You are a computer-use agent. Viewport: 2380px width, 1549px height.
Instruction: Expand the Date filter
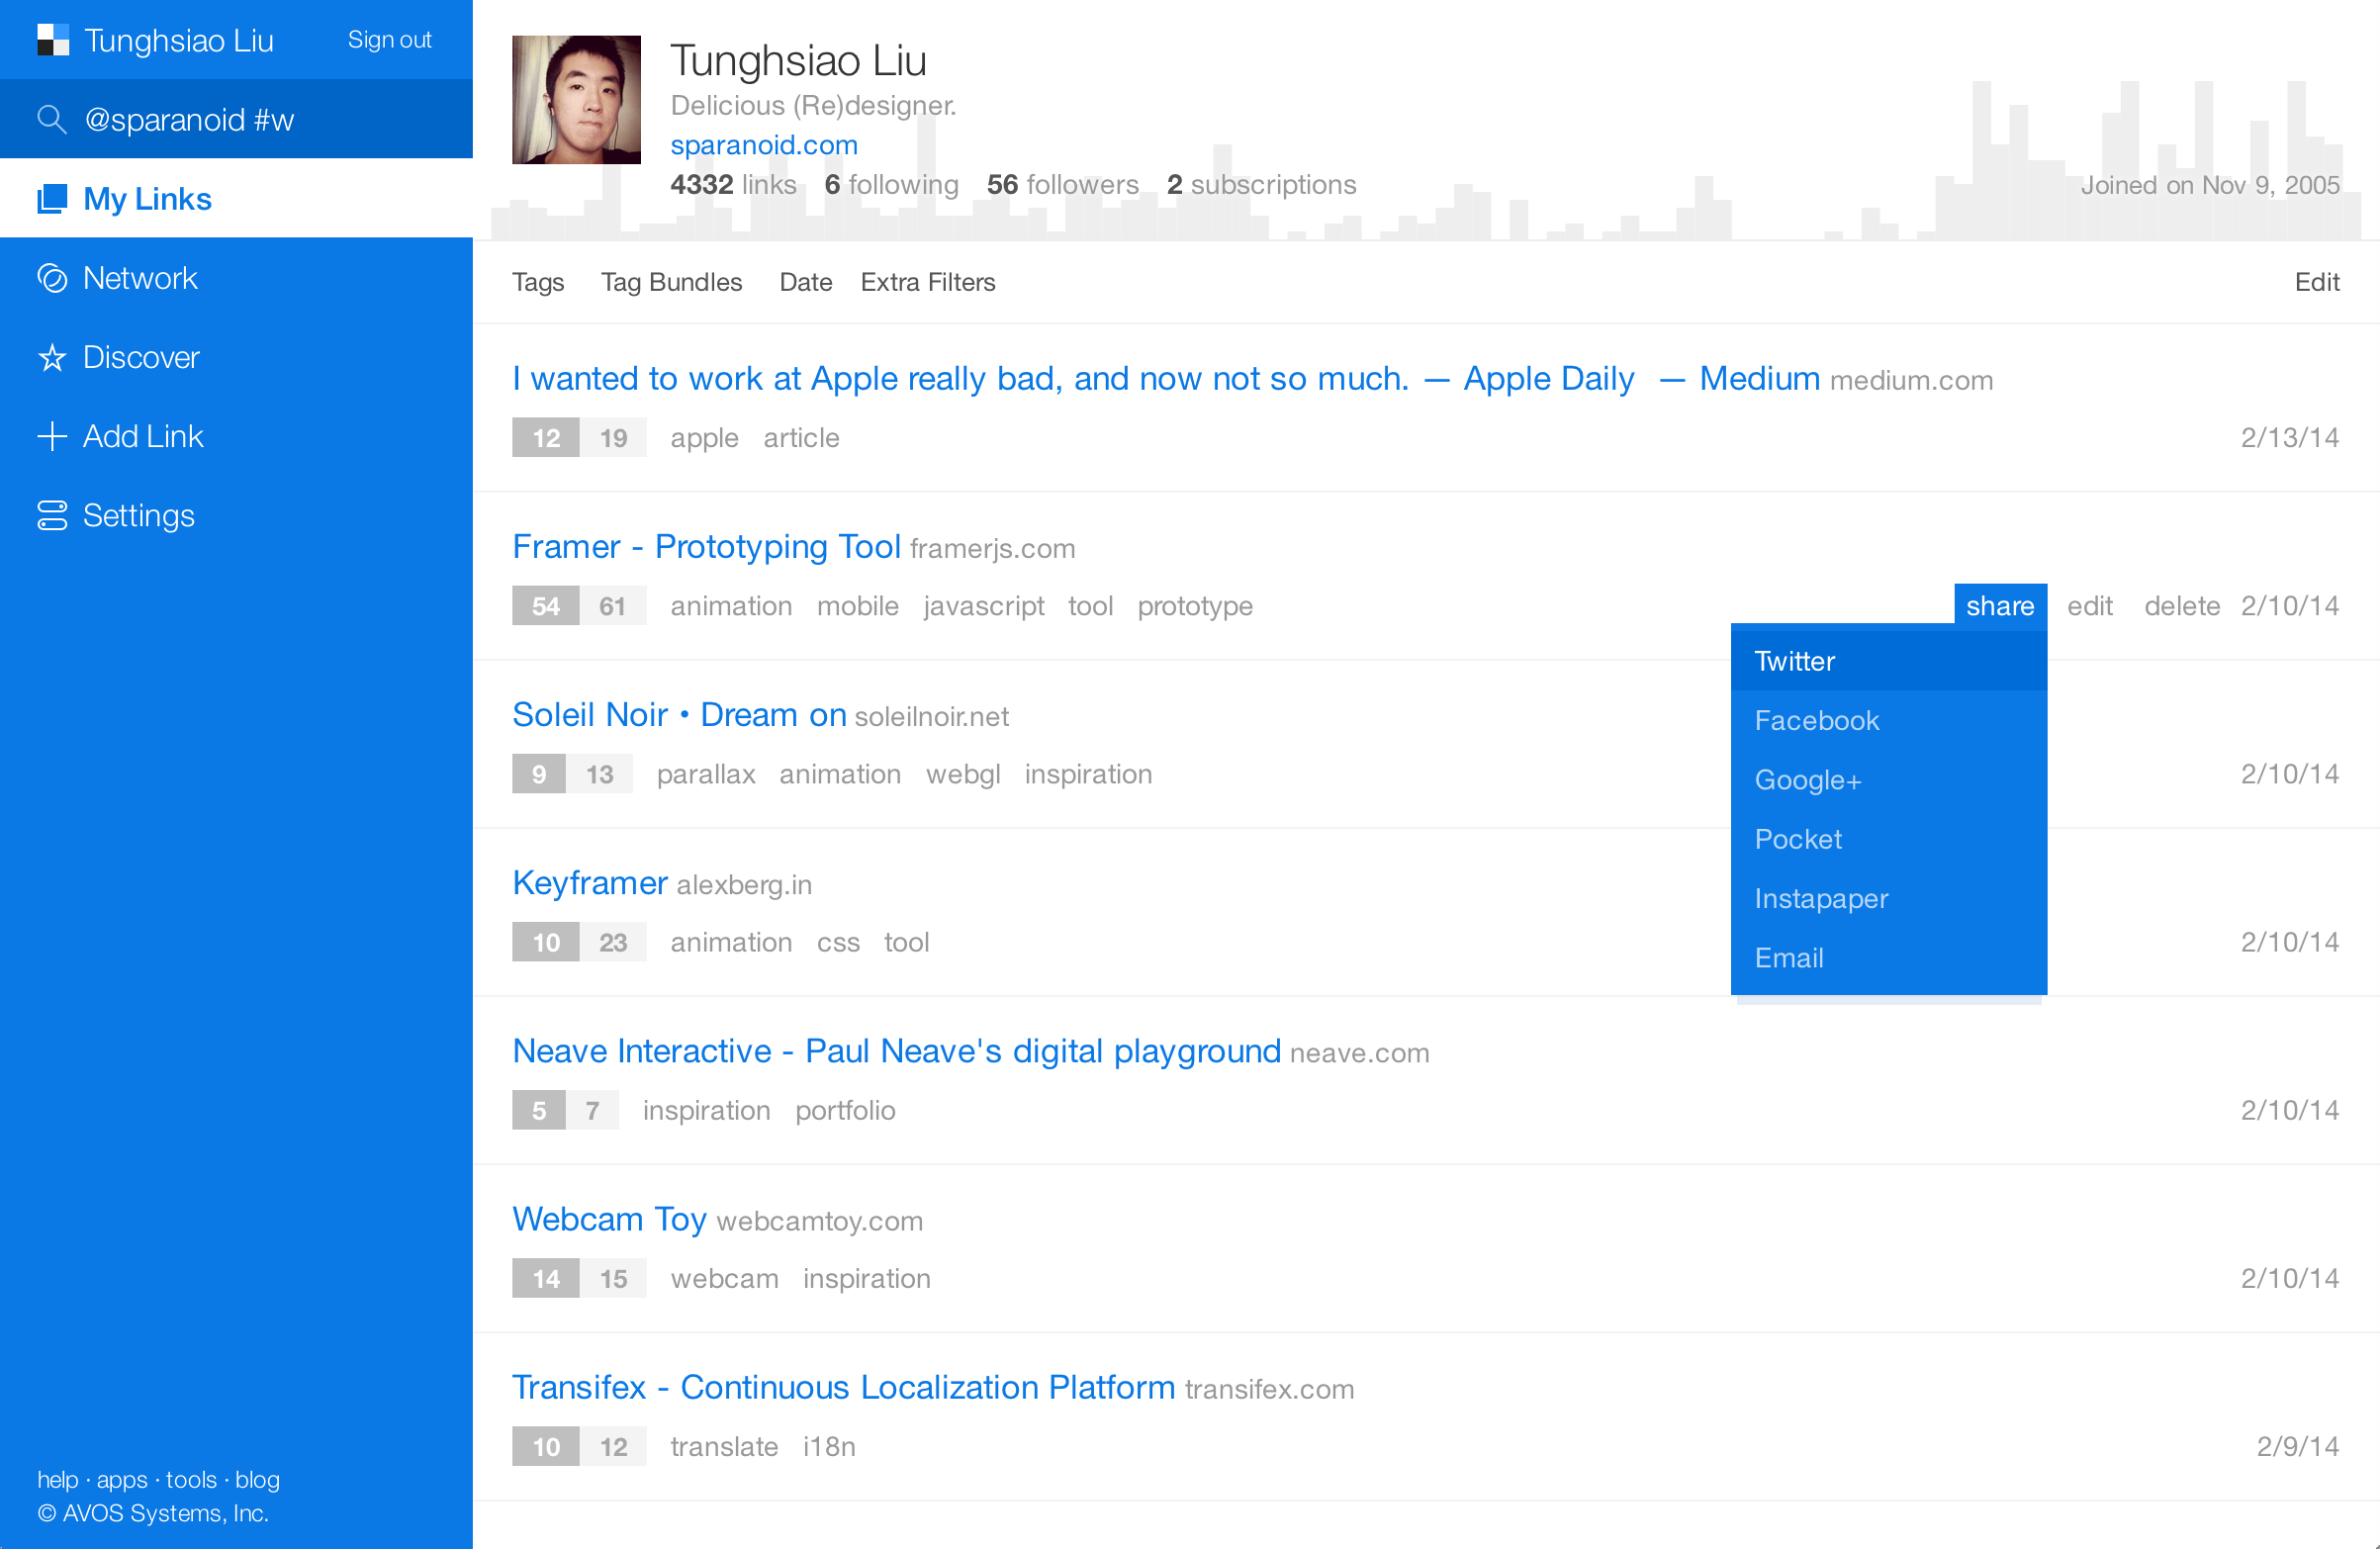click(x=805, y=283)
